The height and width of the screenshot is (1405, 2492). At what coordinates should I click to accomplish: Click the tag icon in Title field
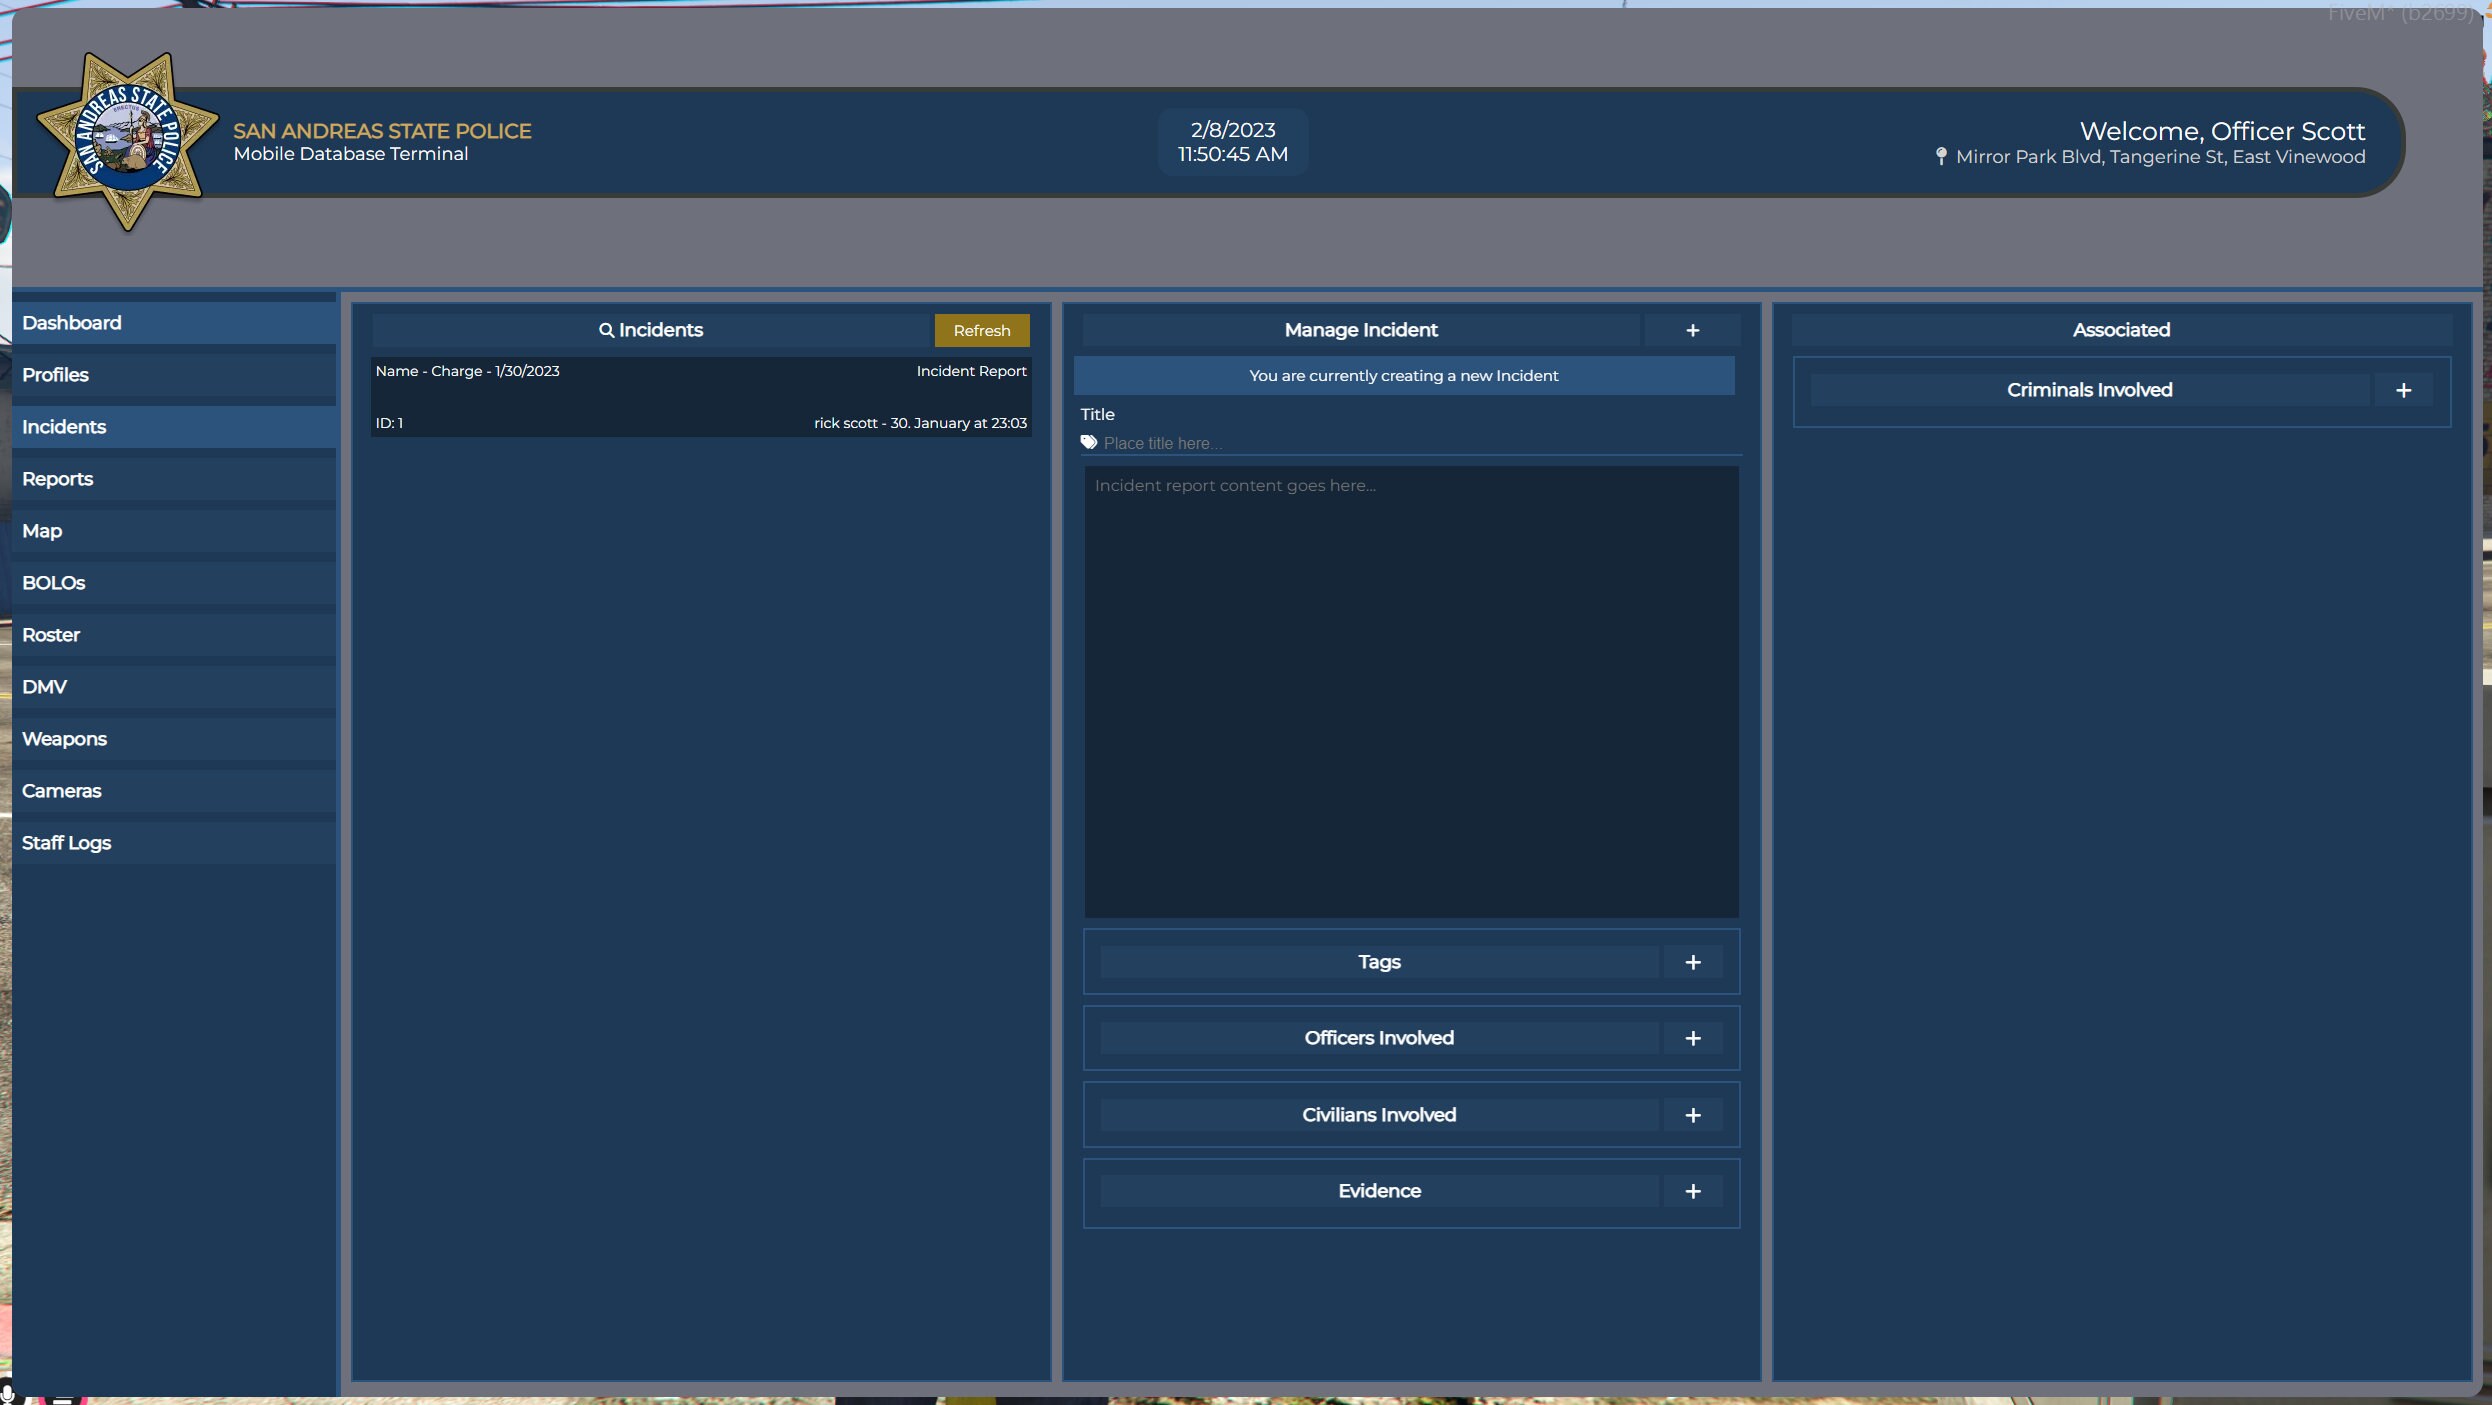point(1089,442)
